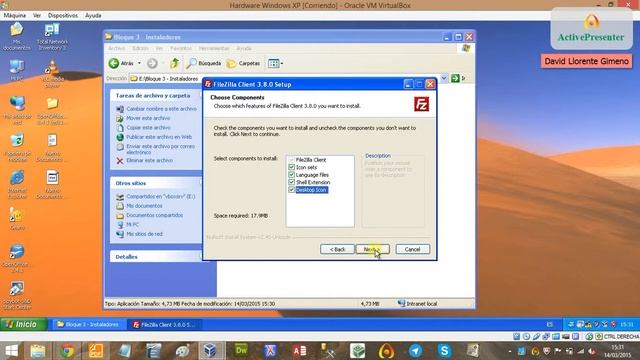The width and height of the screenshot is (640, 360).
Task: Switch to FileZilla Client taskbar button
Action: 165,324
